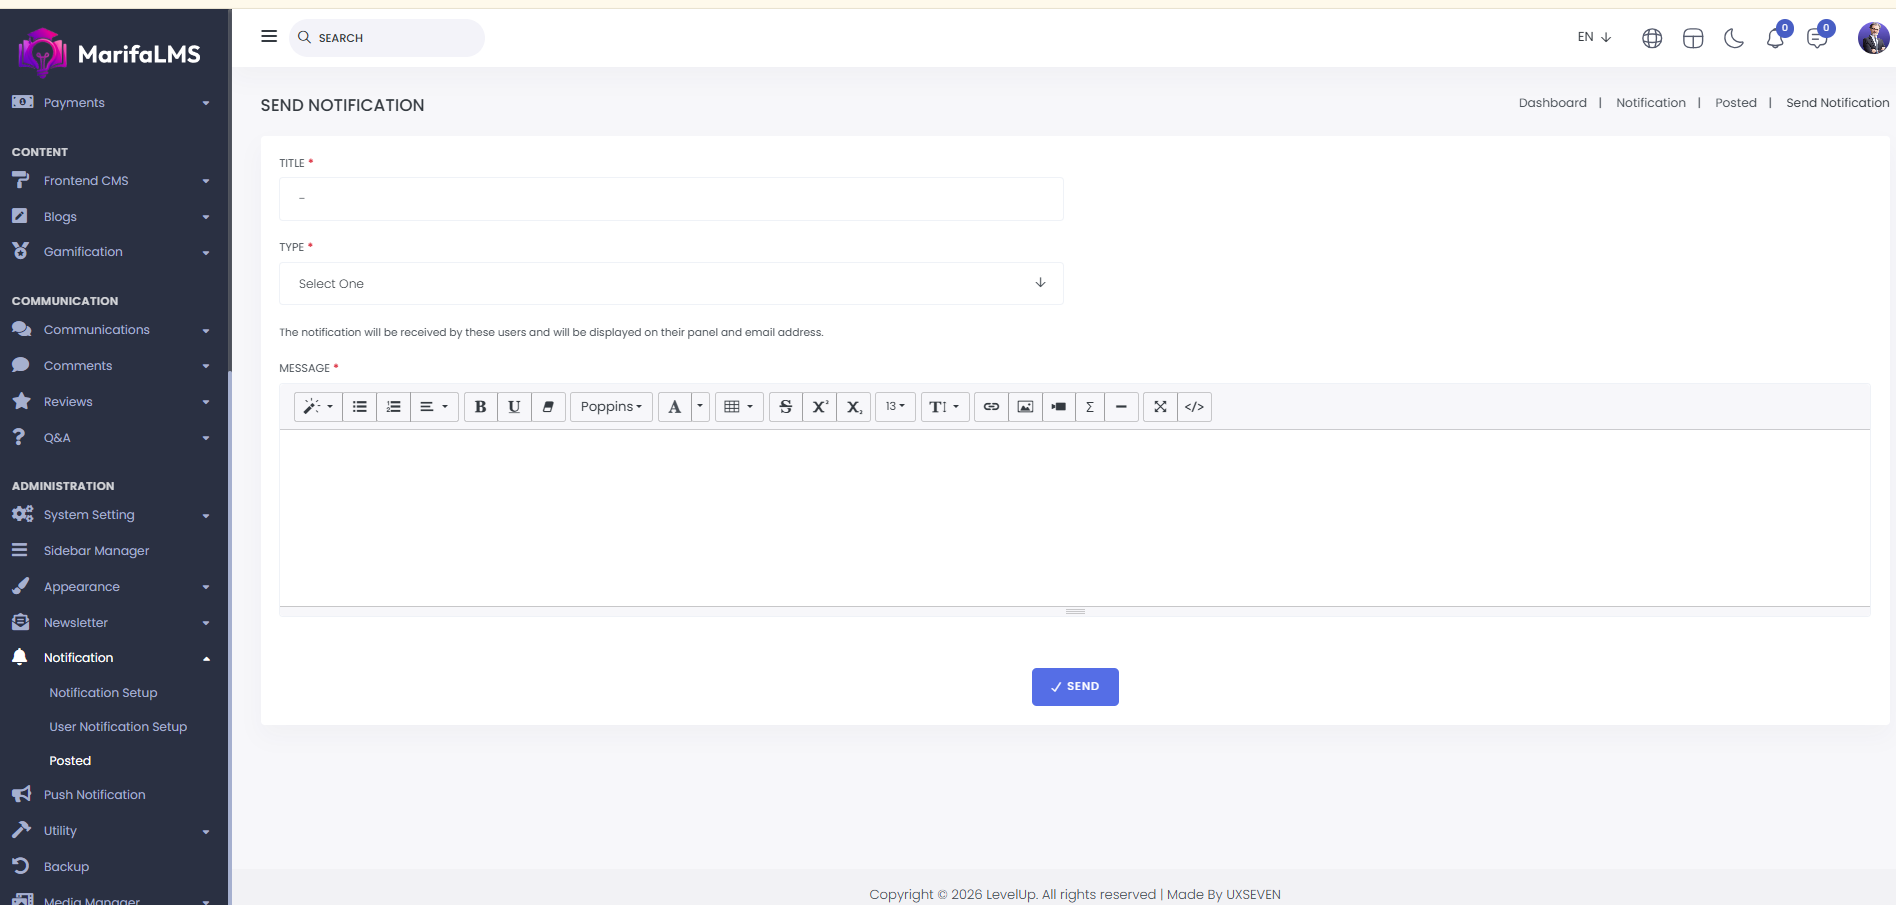Toggle underline formatting in the editor toolbar

click(x=514, y=407)
